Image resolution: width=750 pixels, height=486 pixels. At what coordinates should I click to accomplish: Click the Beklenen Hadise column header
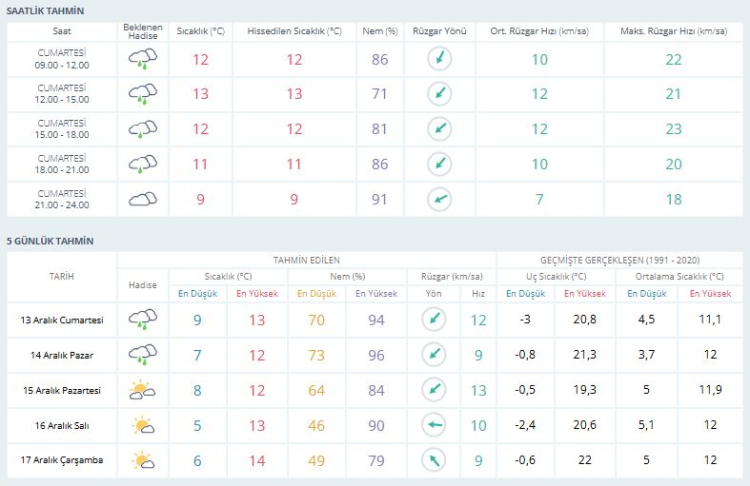point(143,31)
